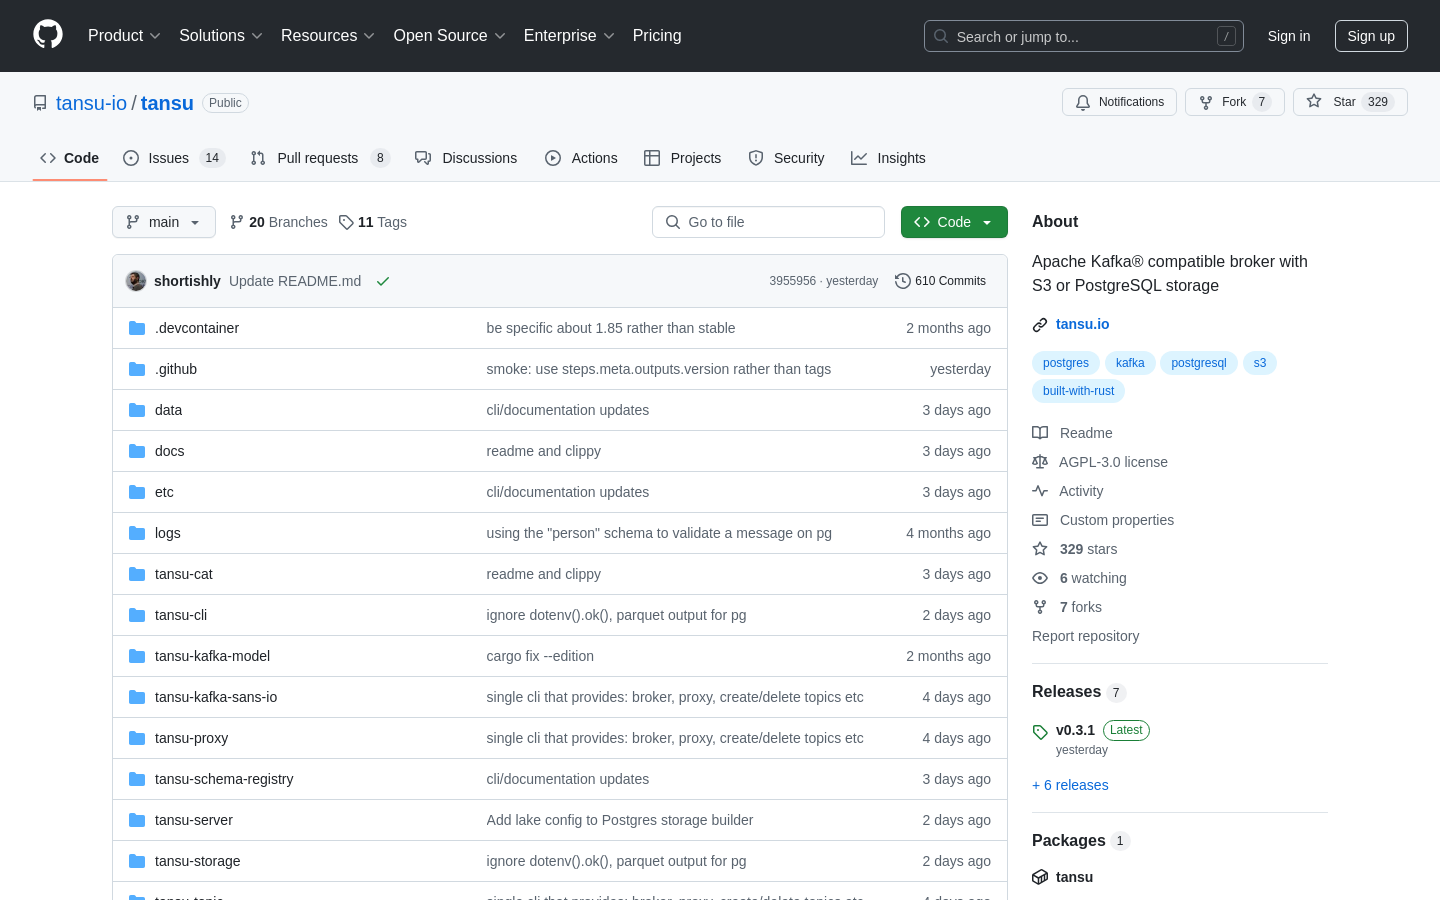Open commit history with clock icon
Viewport: 1440px width, 900px height.
coord(940,281)
